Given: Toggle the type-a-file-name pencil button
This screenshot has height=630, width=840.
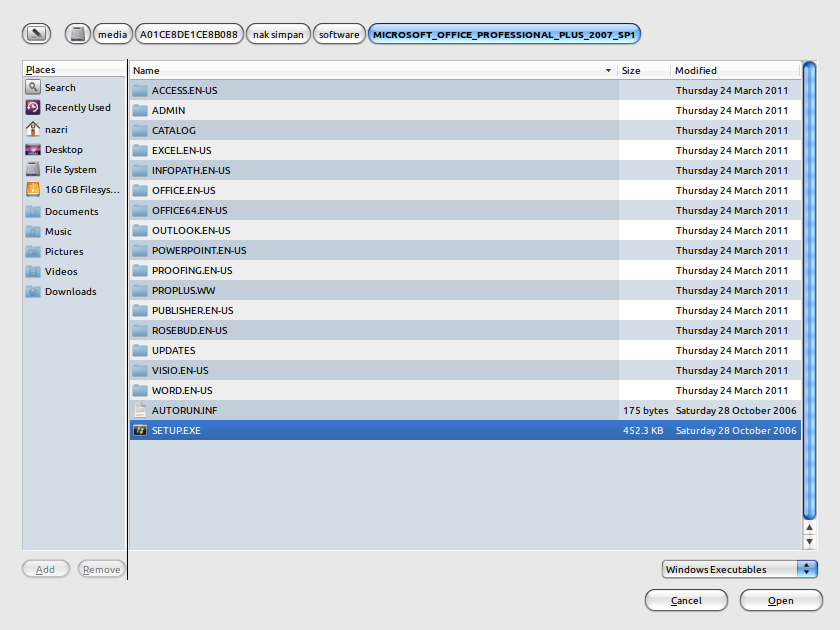Looking at the screenshot, I should [36, 34].
